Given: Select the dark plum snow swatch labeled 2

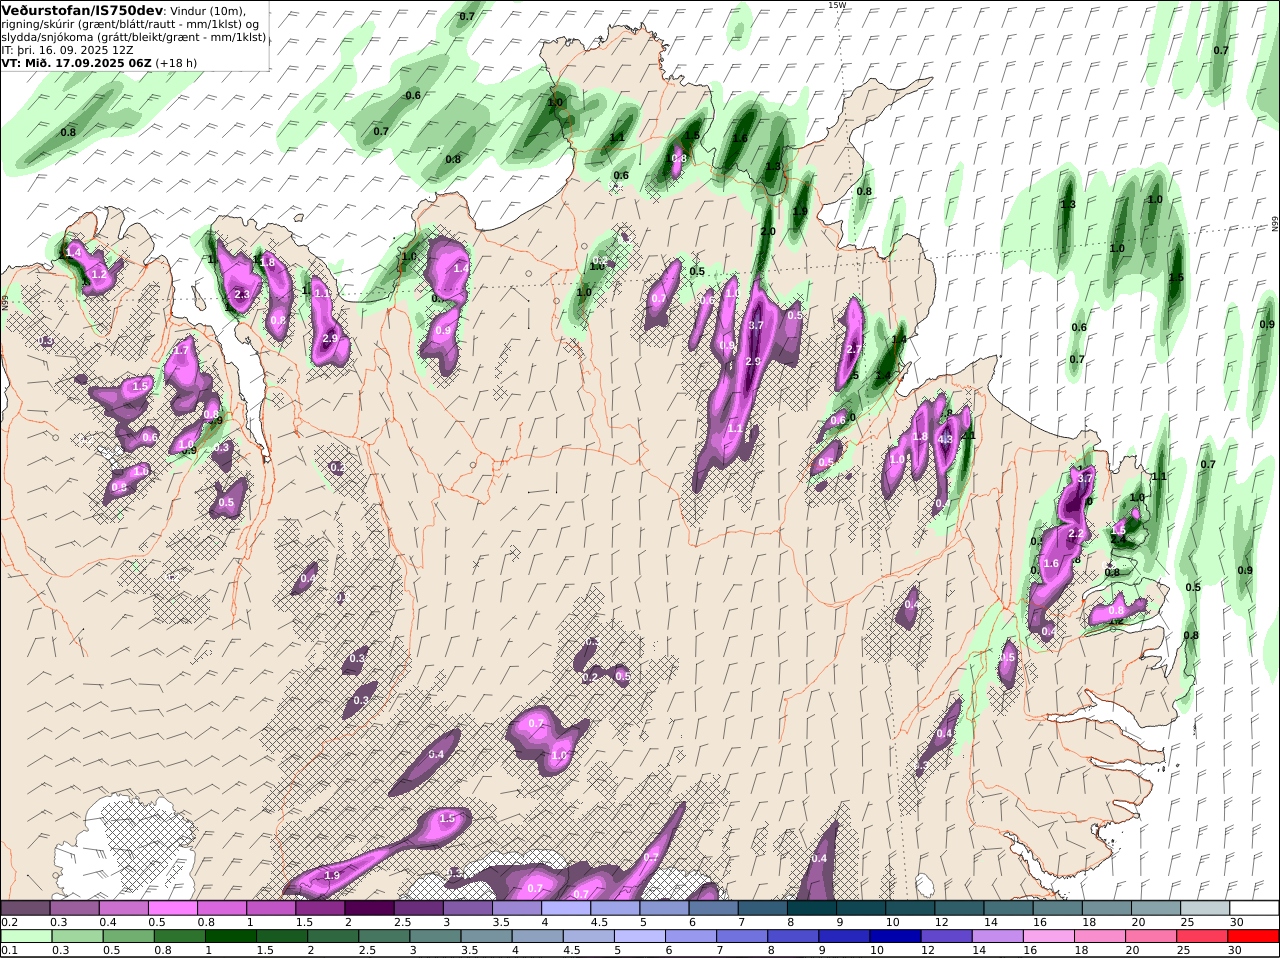Looking at the screenshot, I should point(369,908).
